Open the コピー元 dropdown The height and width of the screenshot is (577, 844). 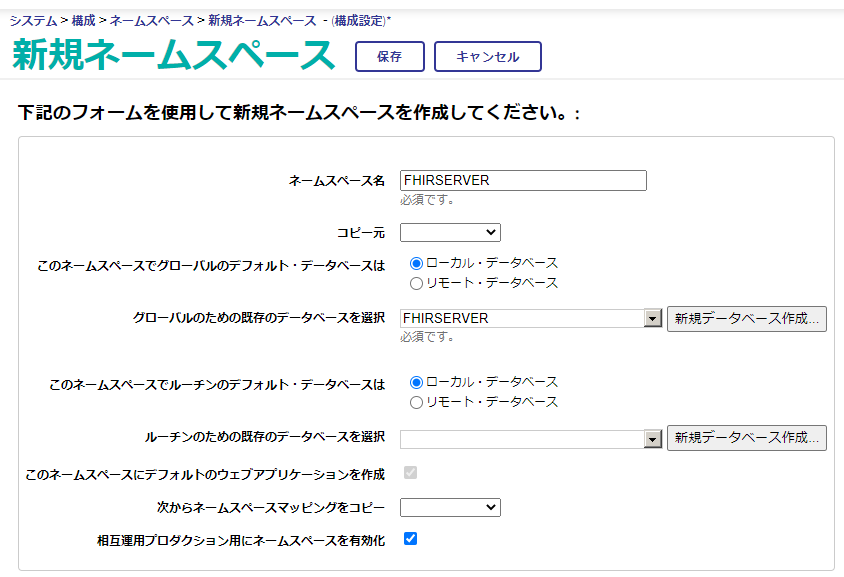(x=450, y=232)
